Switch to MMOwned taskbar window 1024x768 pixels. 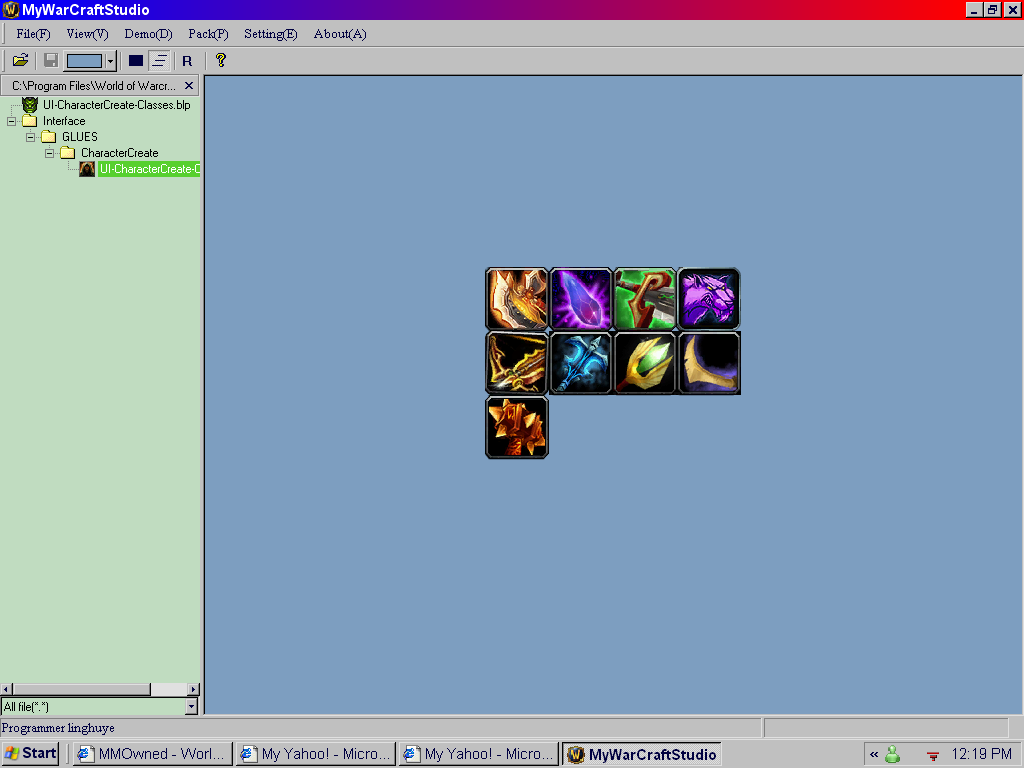click(x=152, y=754)
